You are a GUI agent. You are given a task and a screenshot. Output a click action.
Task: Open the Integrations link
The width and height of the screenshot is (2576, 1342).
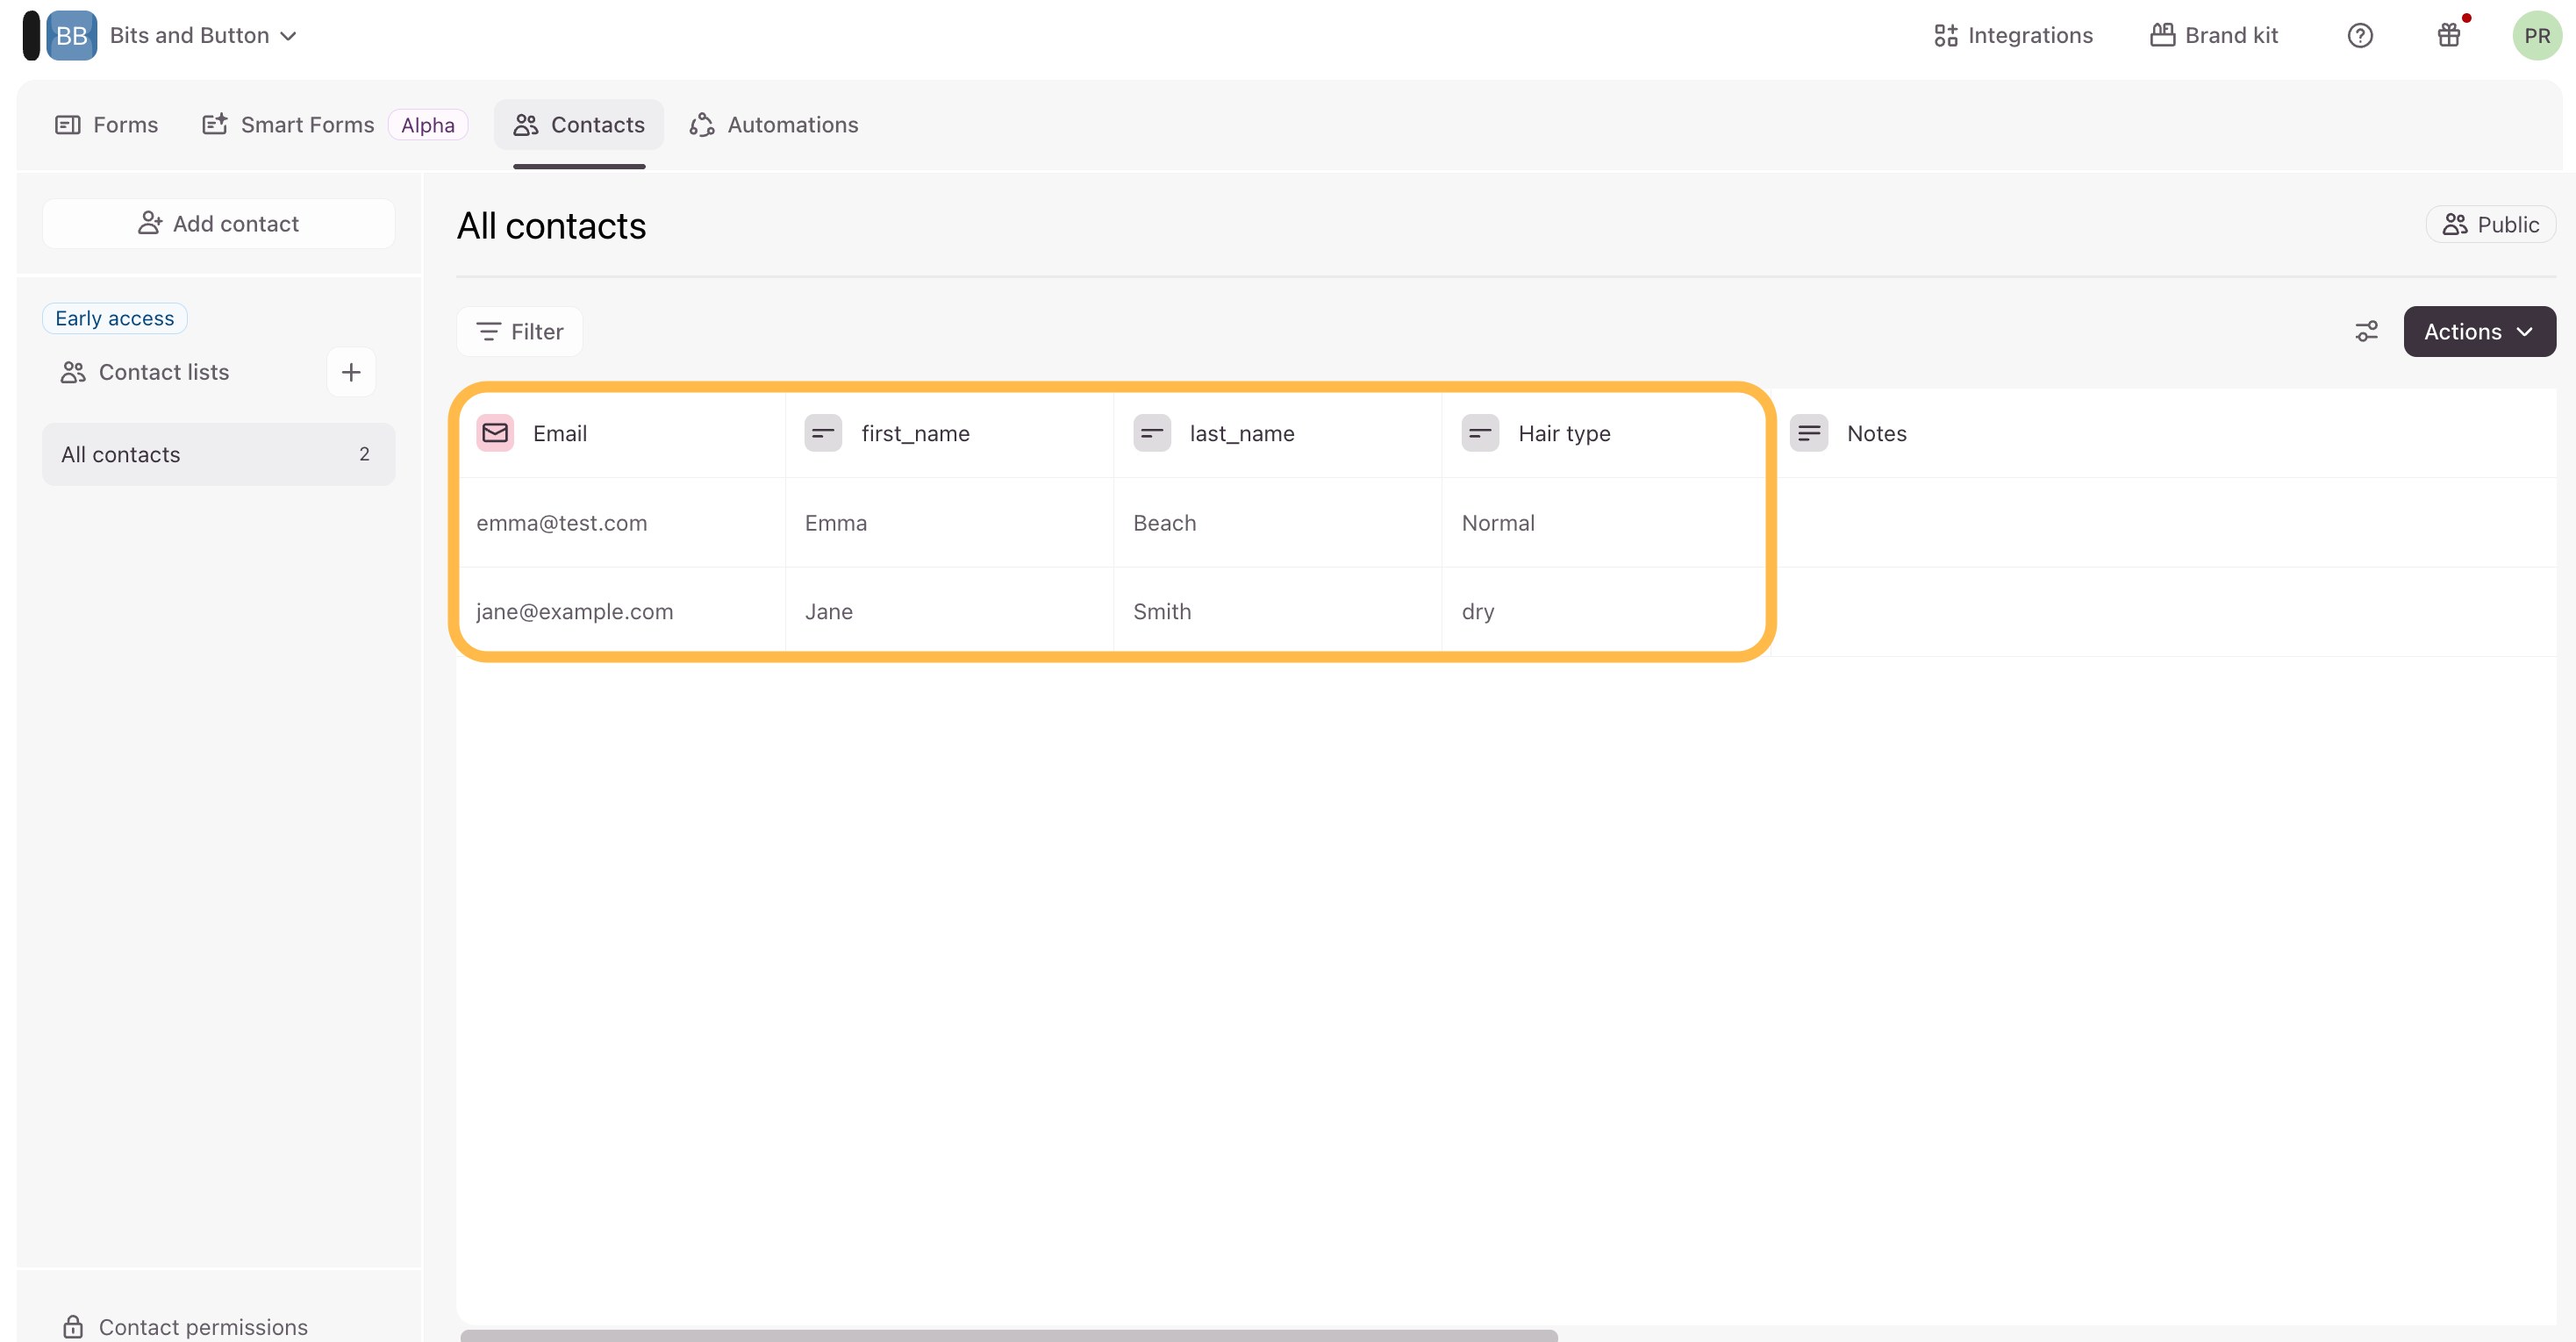[x=2013, y=36]
